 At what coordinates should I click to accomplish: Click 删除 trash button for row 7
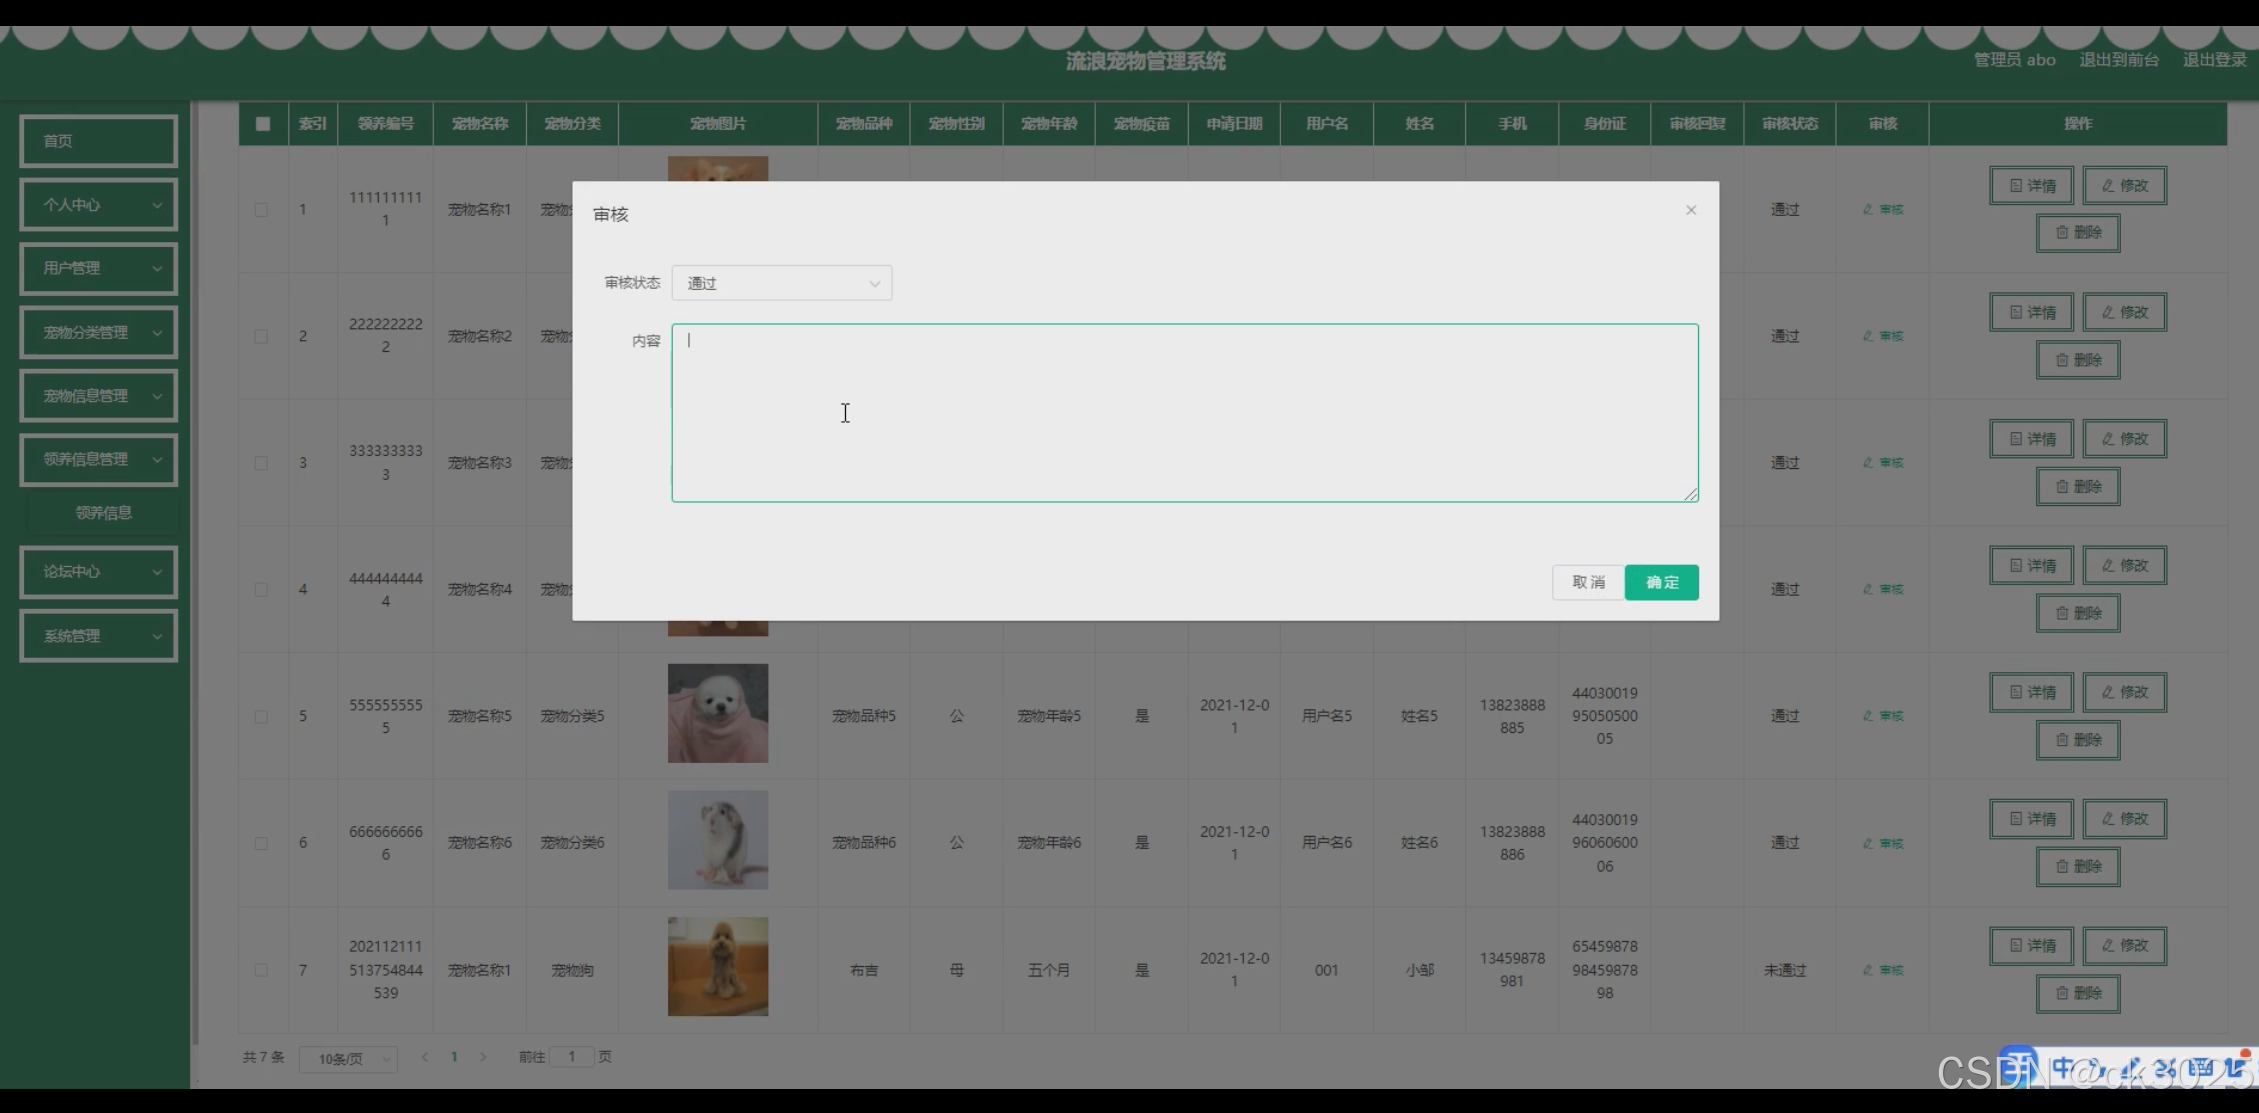pos(2077,993)
